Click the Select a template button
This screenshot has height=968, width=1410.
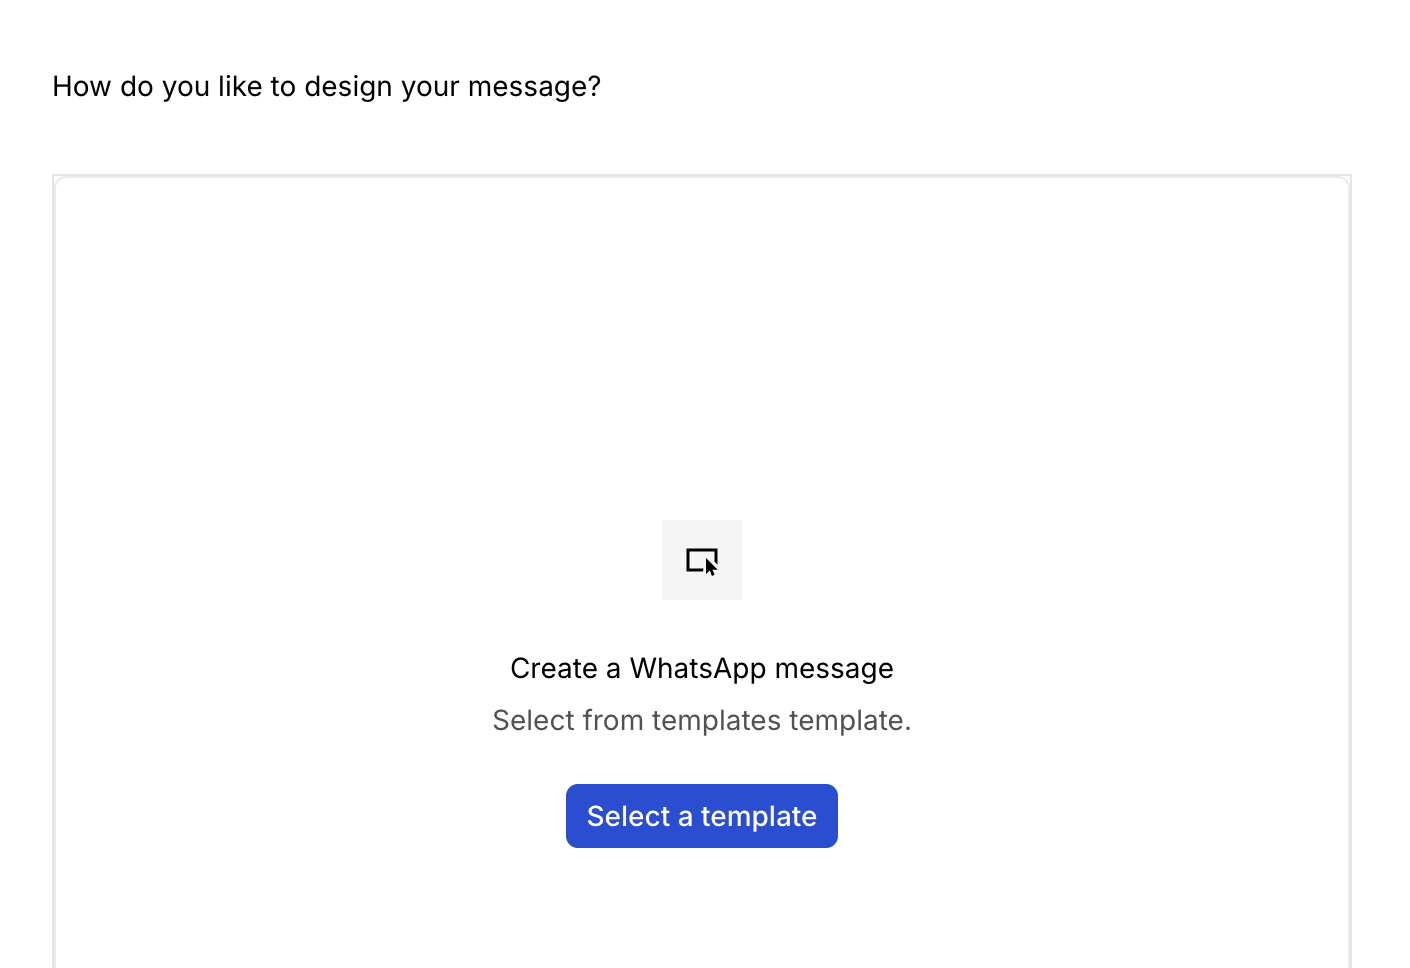(x=702, y=816)
